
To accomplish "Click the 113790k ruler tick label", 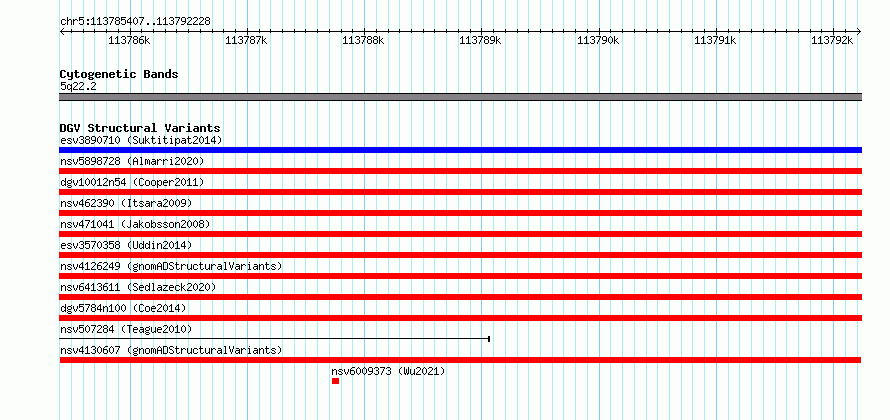I will [x=598, y=40].
